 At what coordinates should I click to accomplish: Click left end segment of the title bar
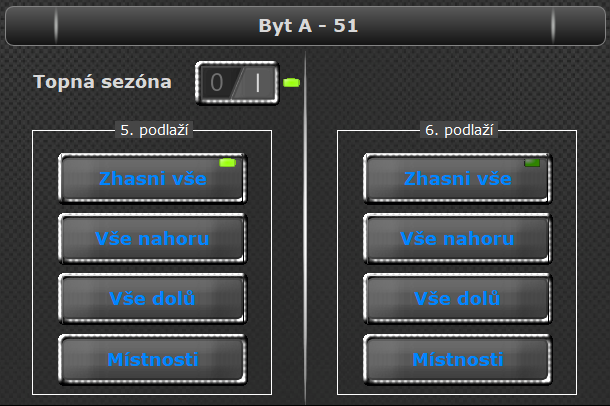pyautogui.click(x=31, y=26)
